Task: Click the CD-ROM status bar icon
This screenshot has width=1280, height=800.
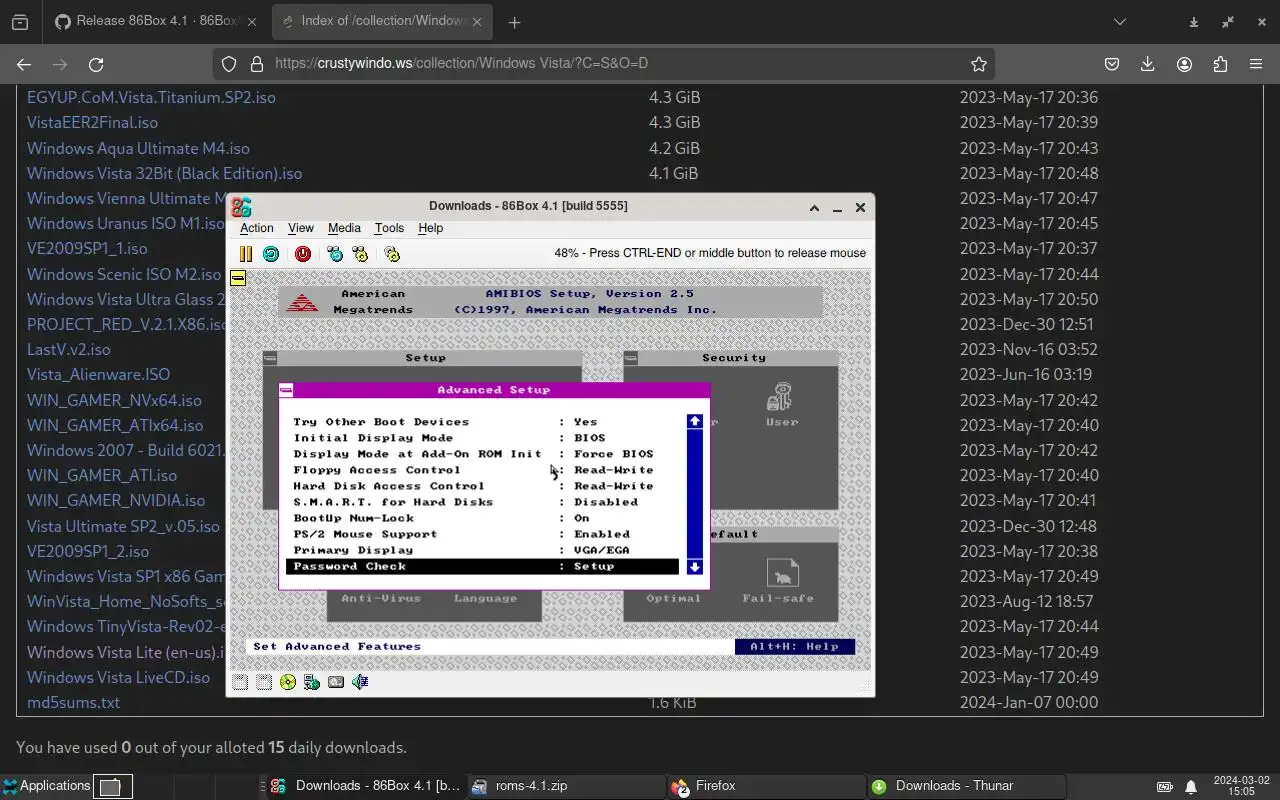Action: [288, 682]
